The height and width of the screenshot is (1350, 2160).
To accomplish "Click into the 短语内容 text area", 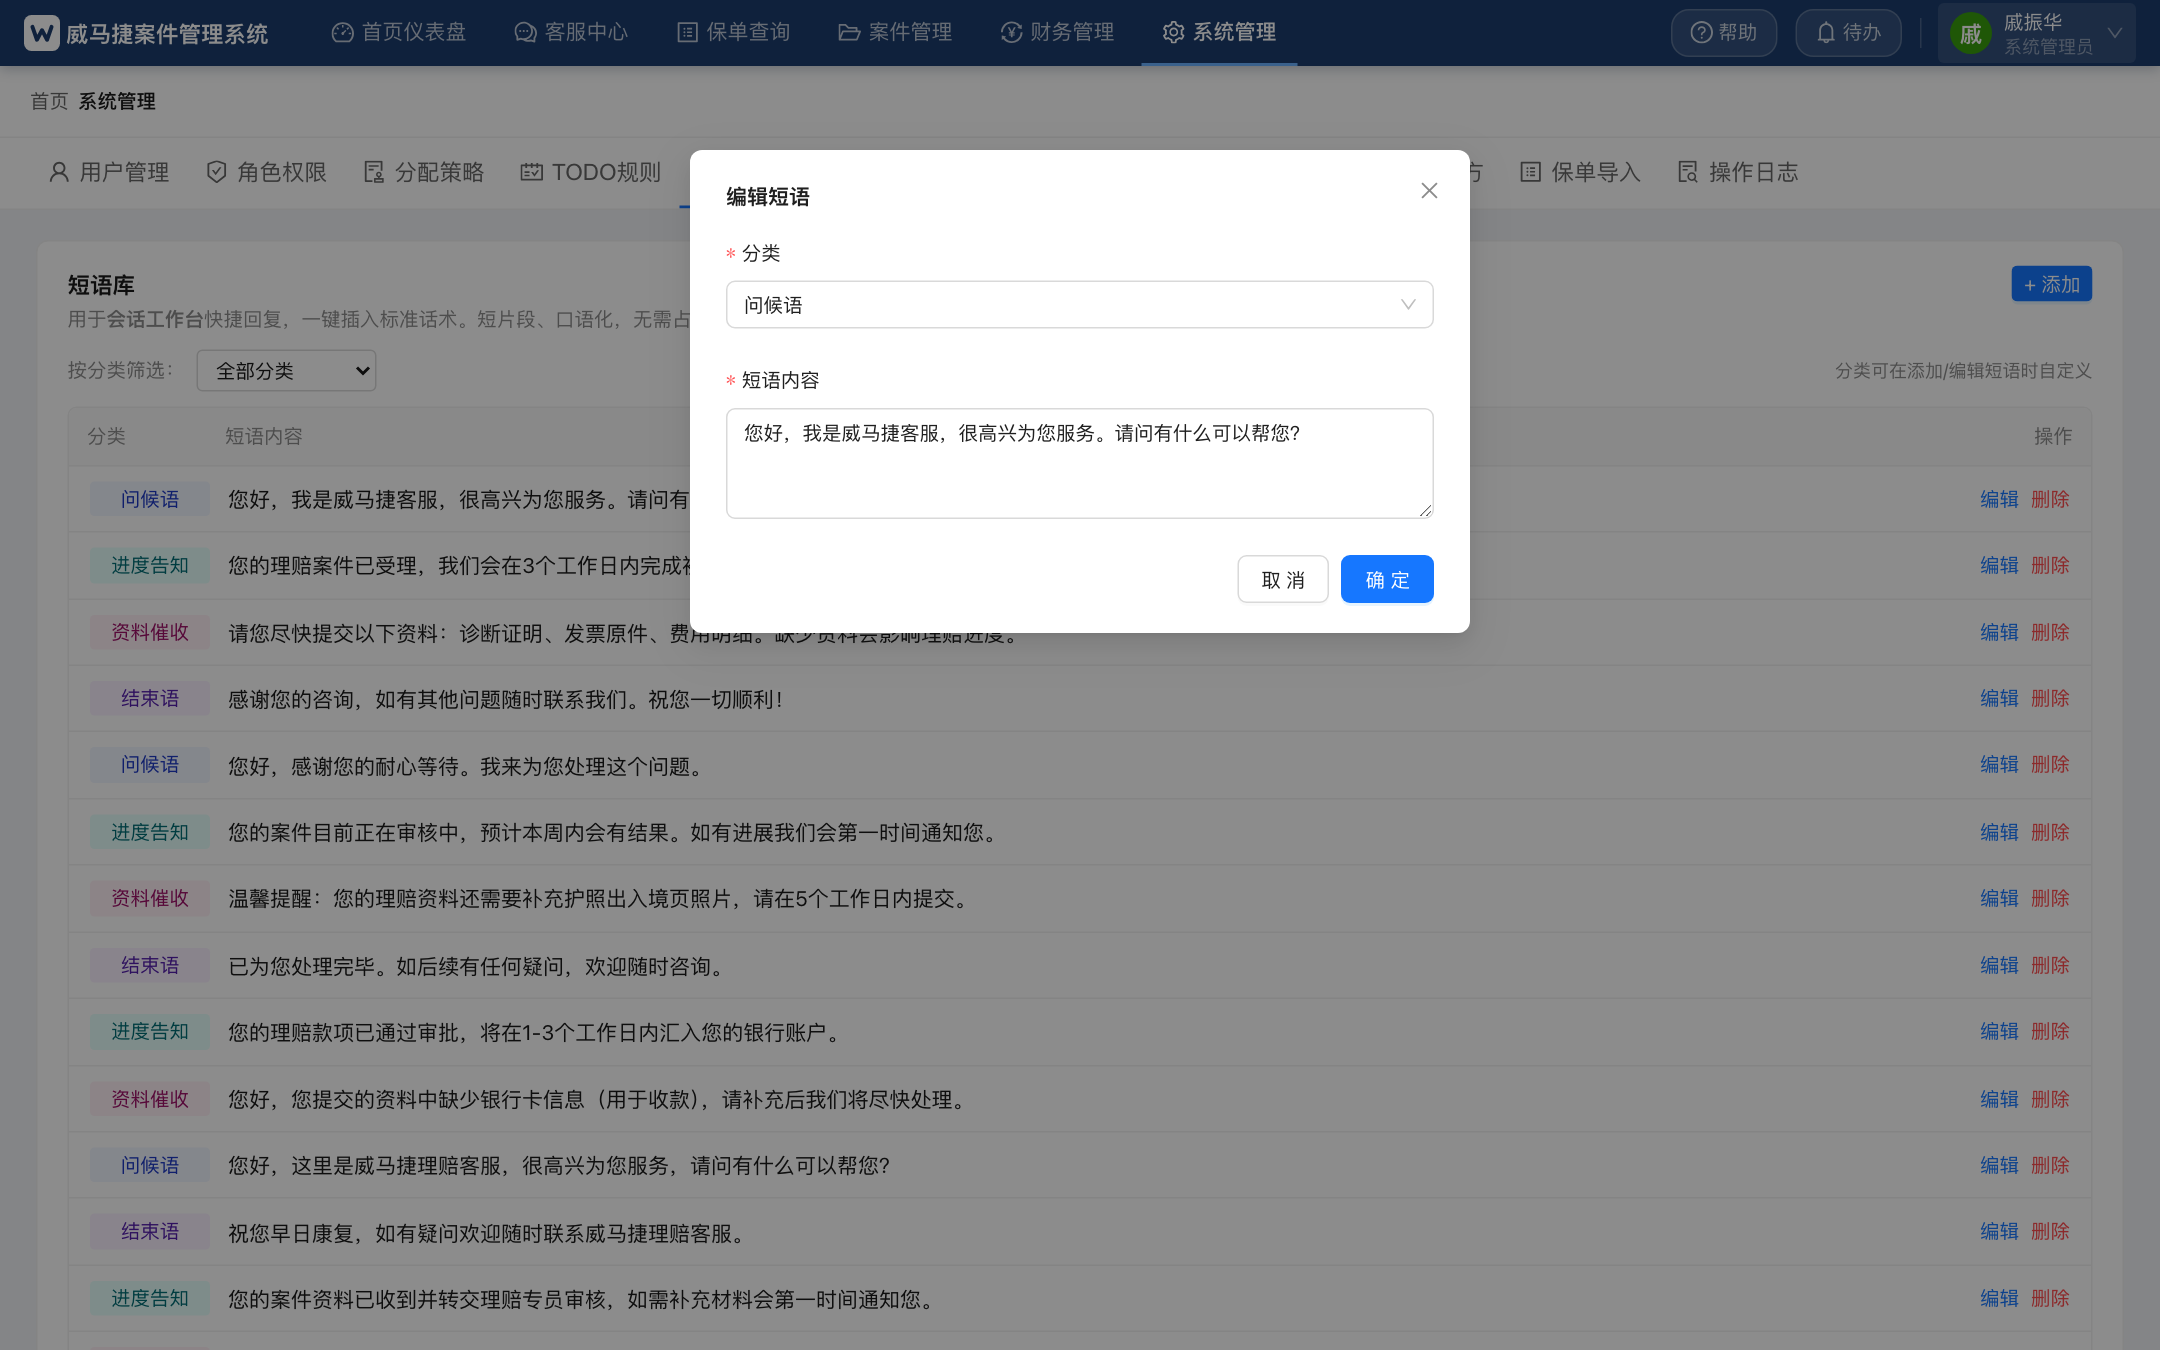I will pyautogui.click(x=1080, y=463).
